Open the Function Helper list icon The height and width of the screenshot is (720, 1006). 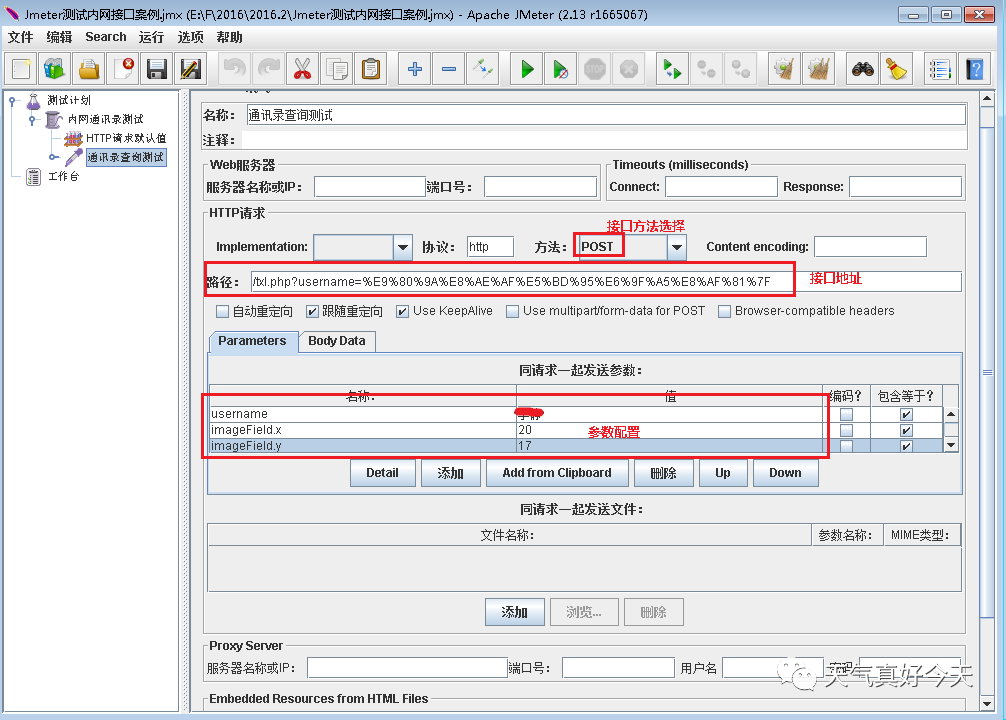click(x=940, y=69)
